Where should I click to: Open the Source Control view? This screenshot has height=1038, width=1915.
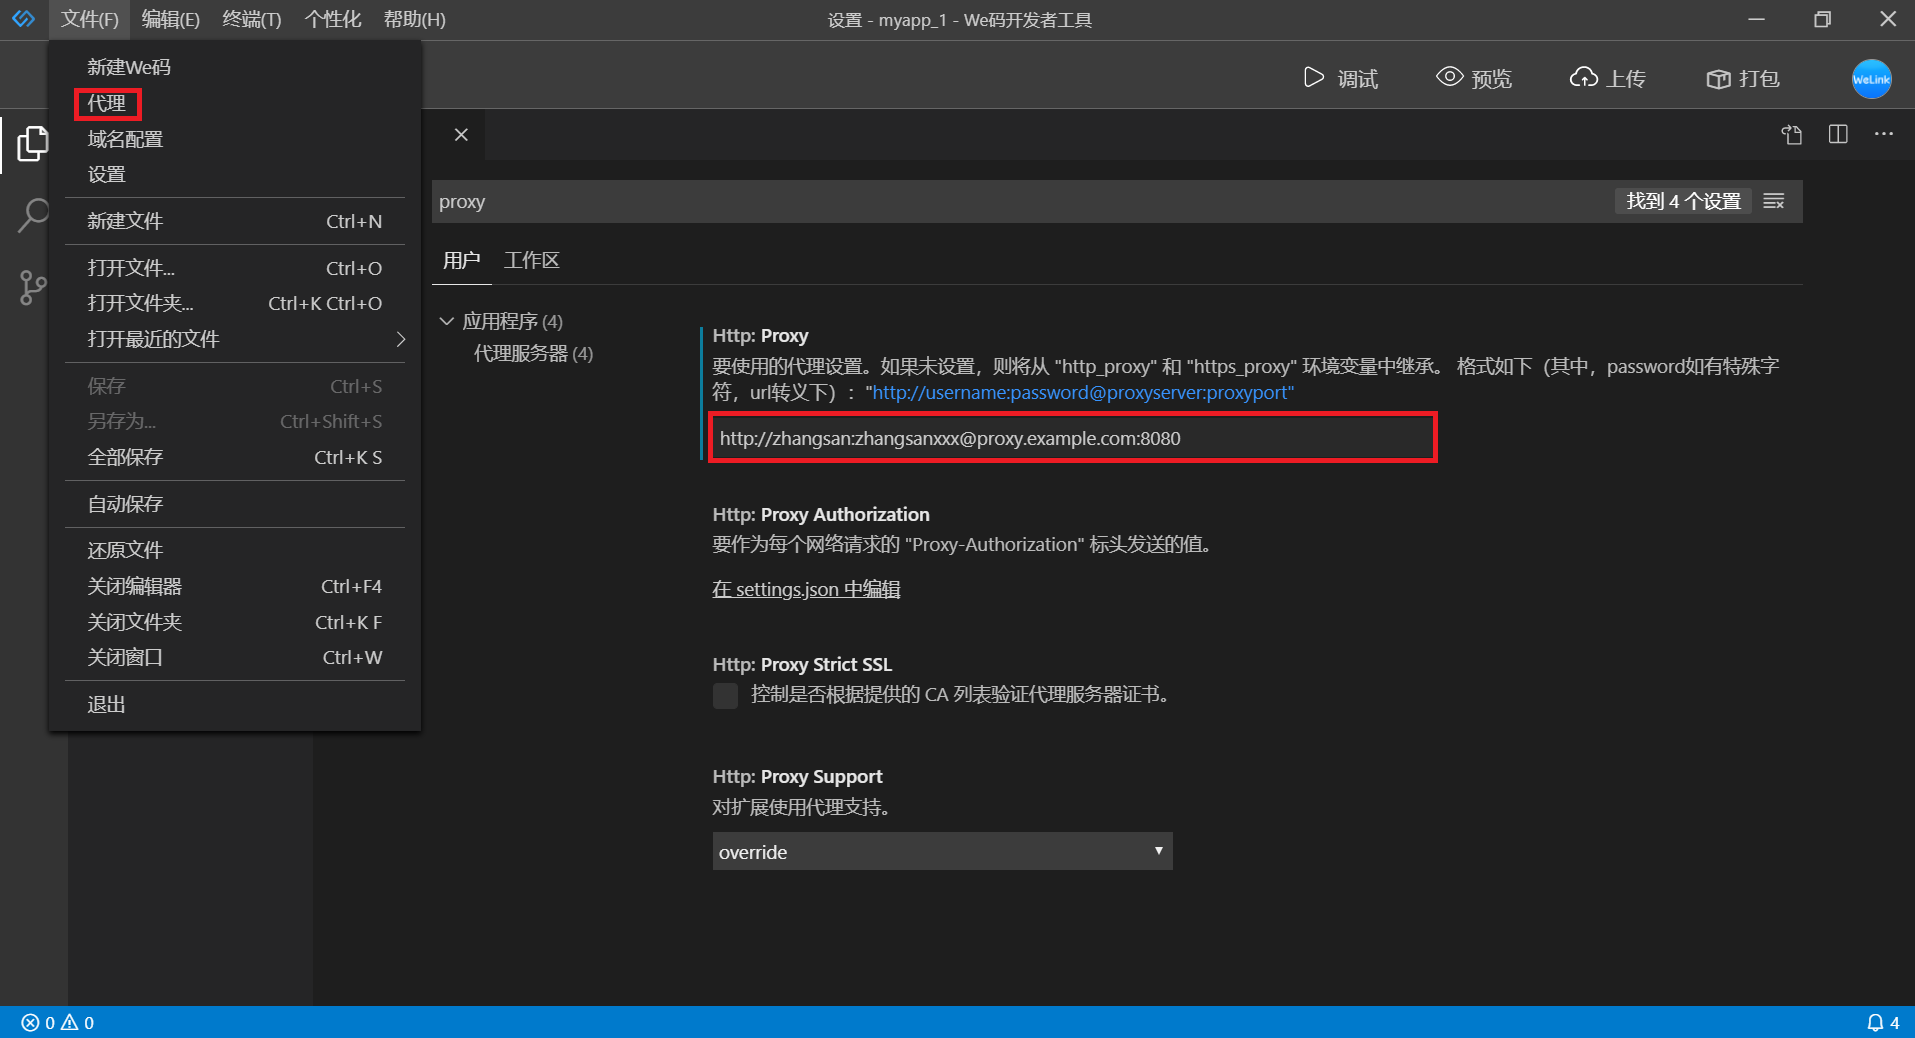point(33,288)
